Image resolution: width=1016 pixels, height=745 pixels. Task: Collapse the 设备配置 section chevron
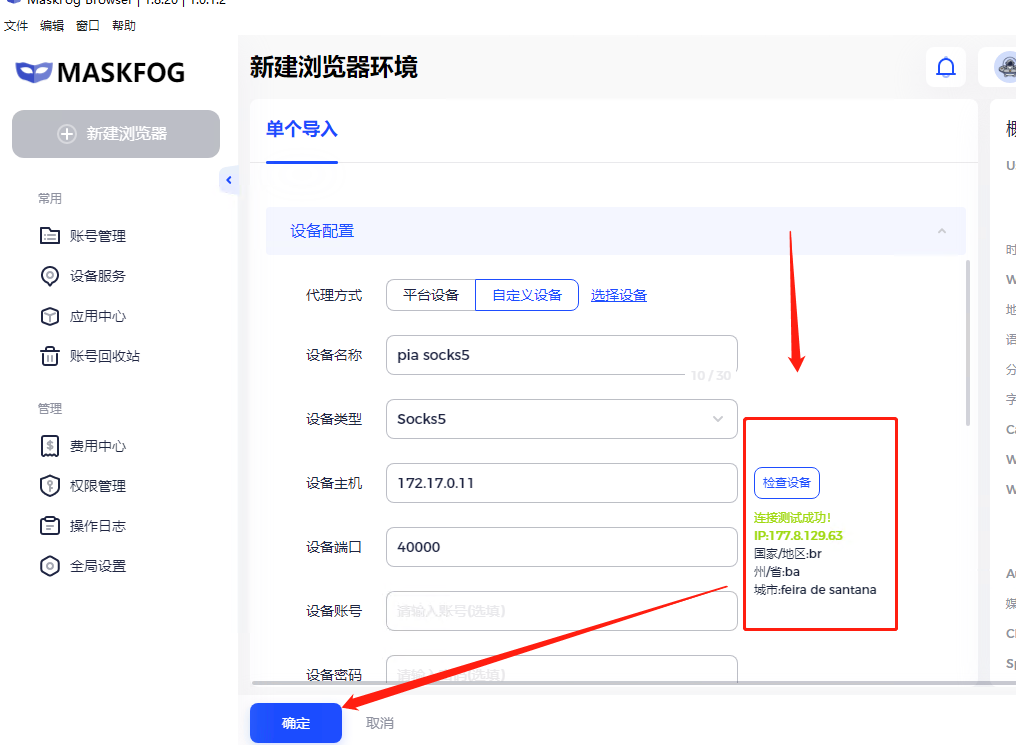[941, 231]
